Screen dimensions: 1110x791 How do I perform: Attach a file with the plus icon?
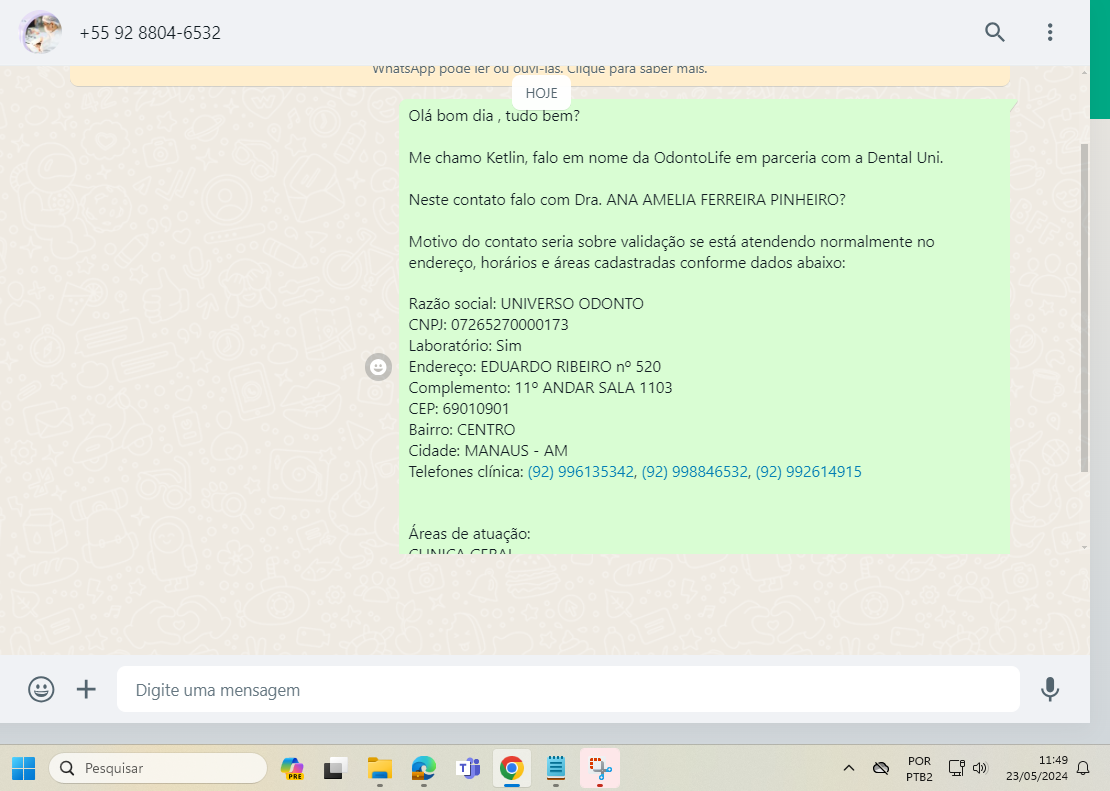(86, 689)
